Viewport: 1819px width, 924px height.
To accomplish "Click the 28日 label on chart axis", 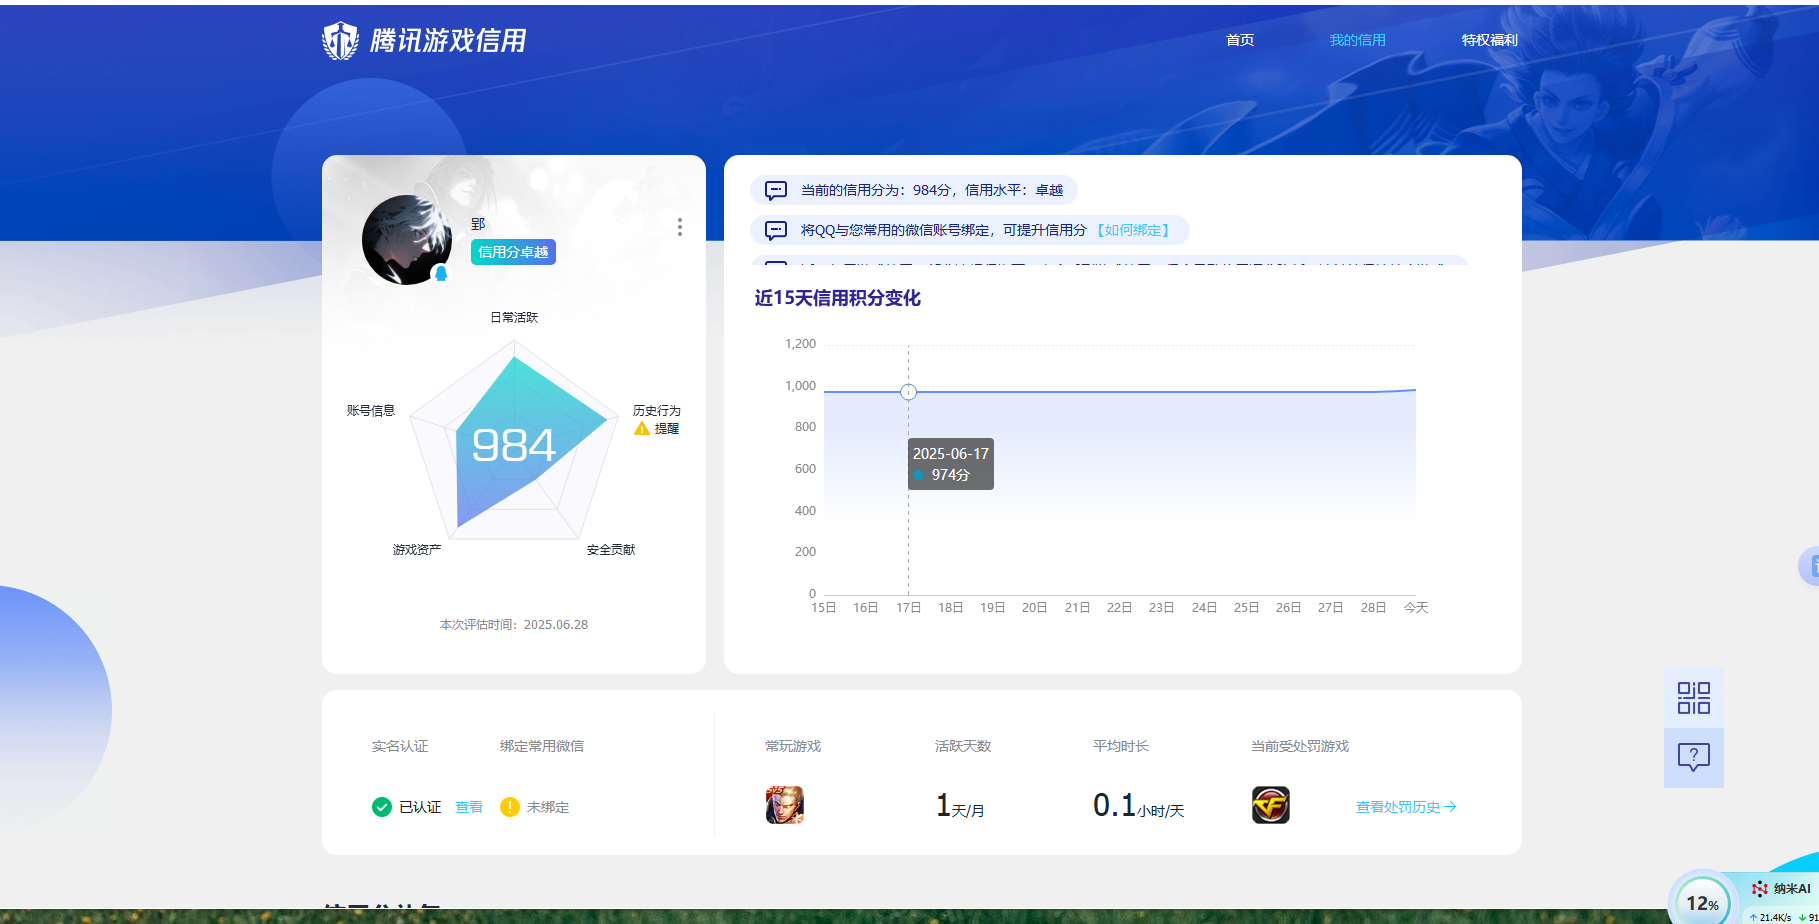I will pos(1373,607).
